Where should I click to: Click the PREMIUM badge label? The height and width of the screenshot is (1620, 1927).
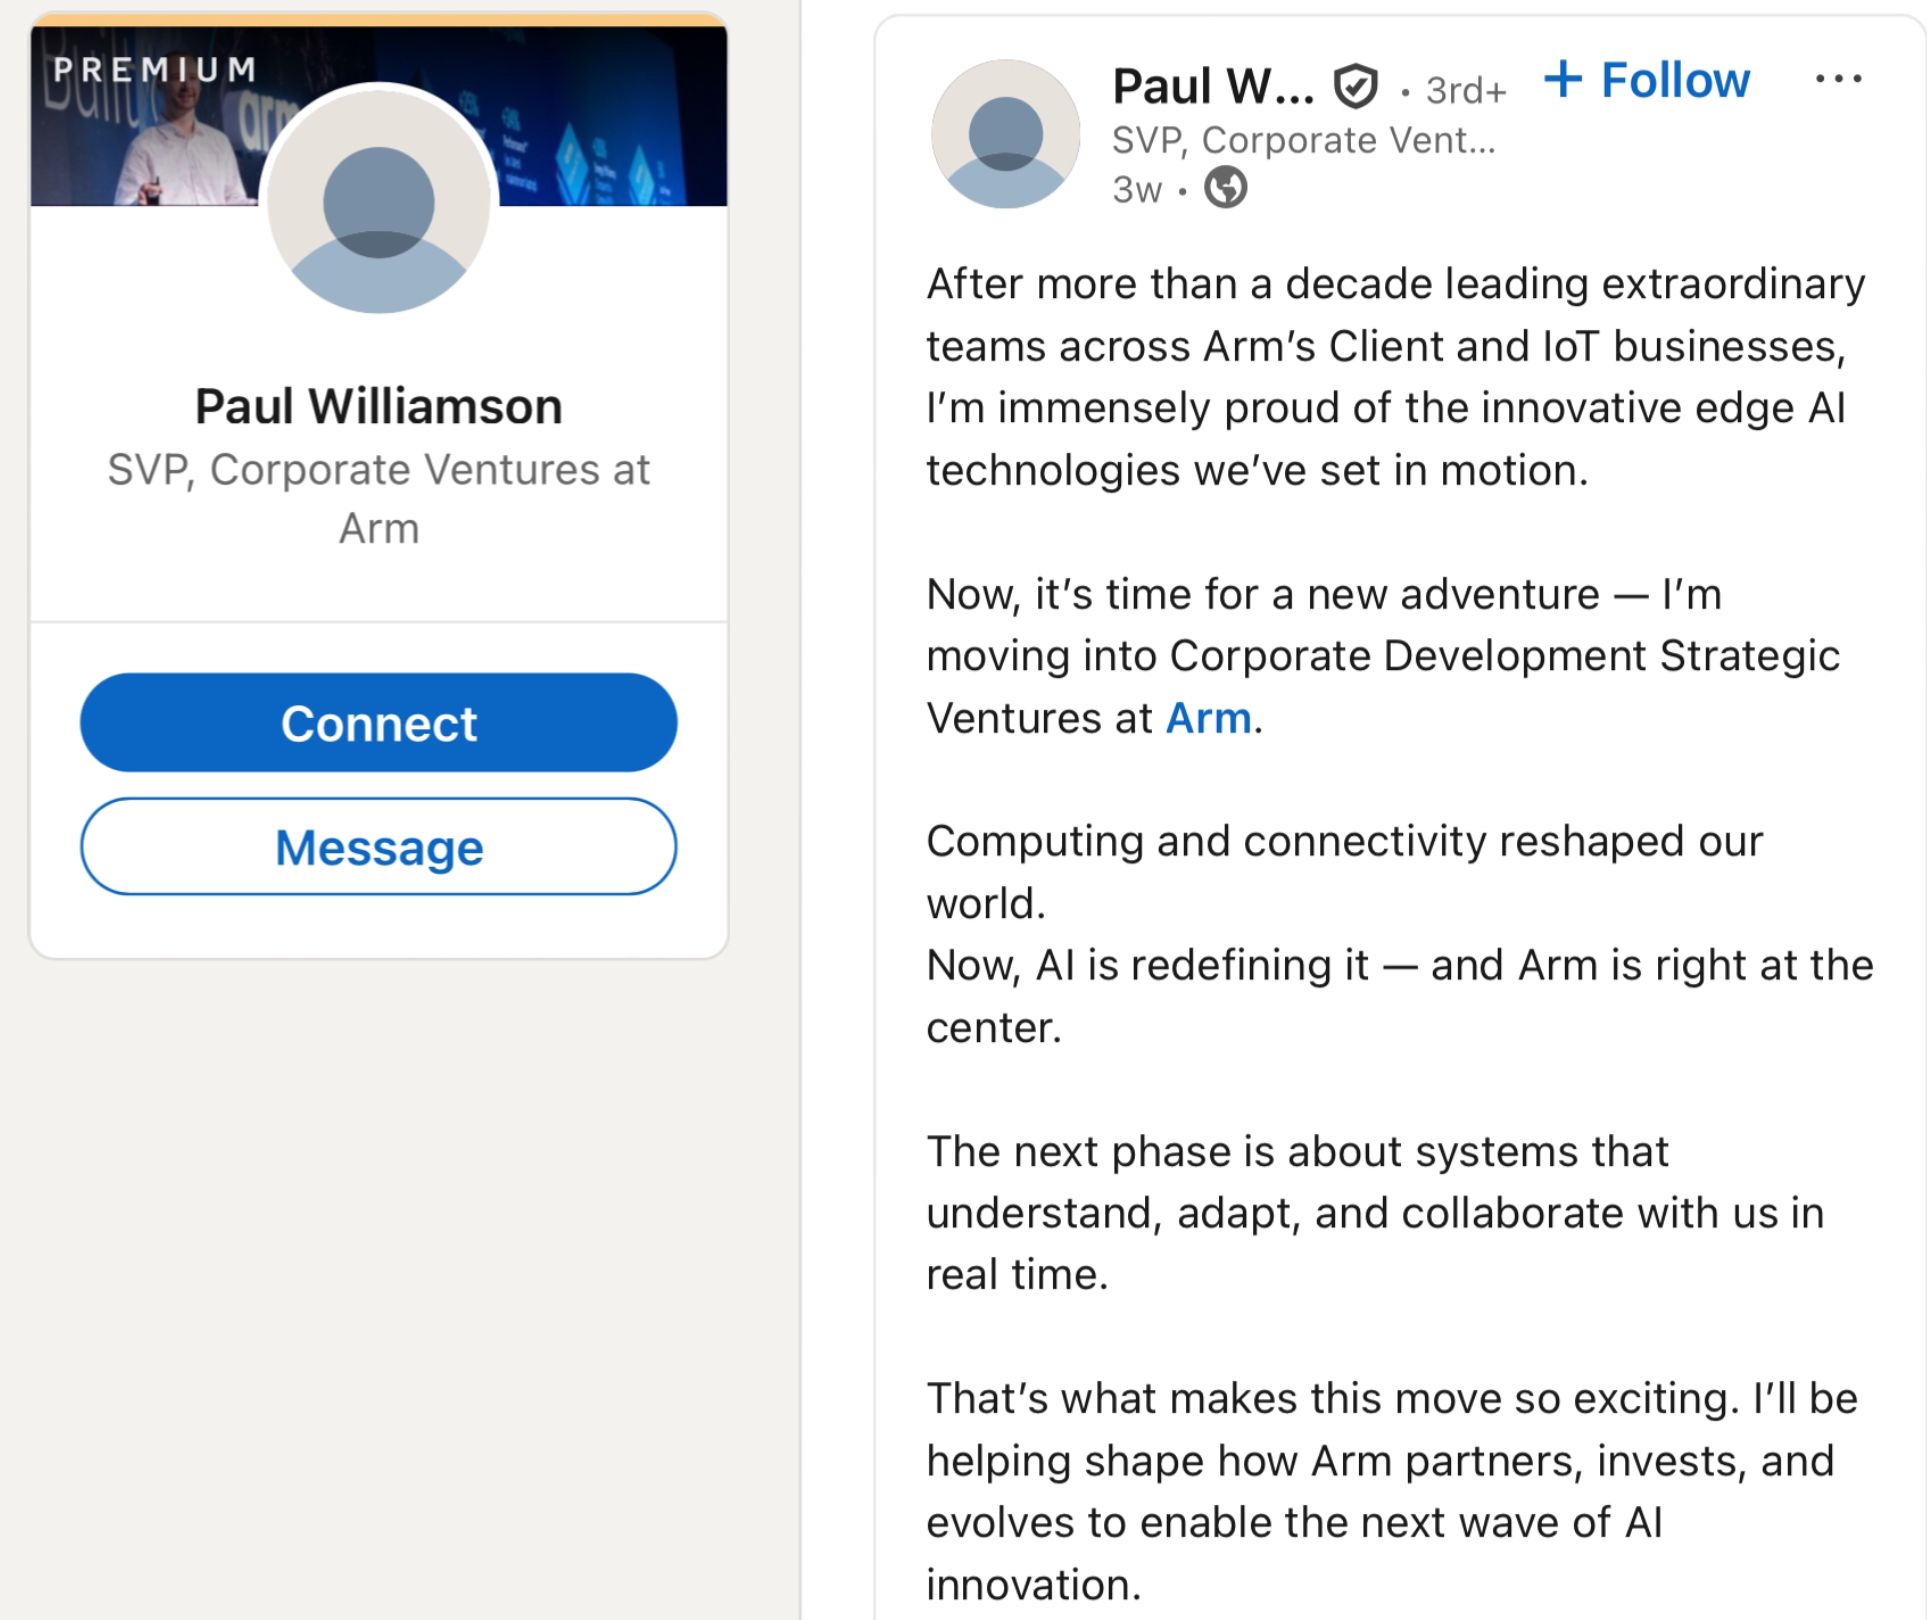155,69
